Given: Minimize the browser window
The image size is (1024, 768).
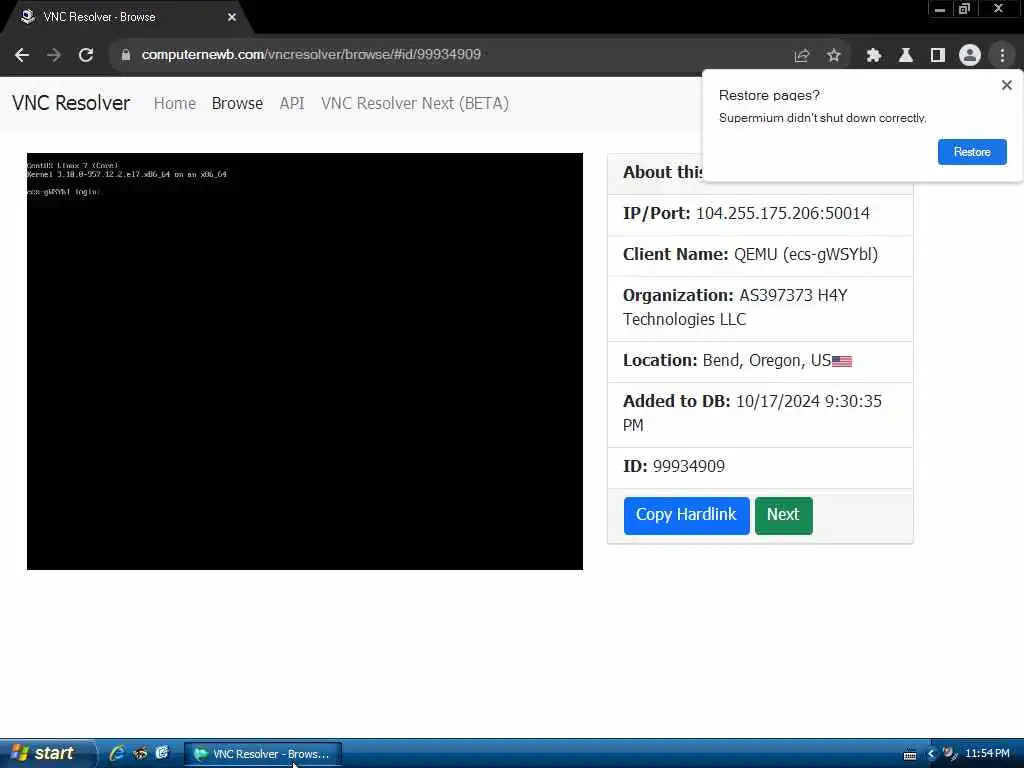Looking at the screenshot, I should coord(940,9).
